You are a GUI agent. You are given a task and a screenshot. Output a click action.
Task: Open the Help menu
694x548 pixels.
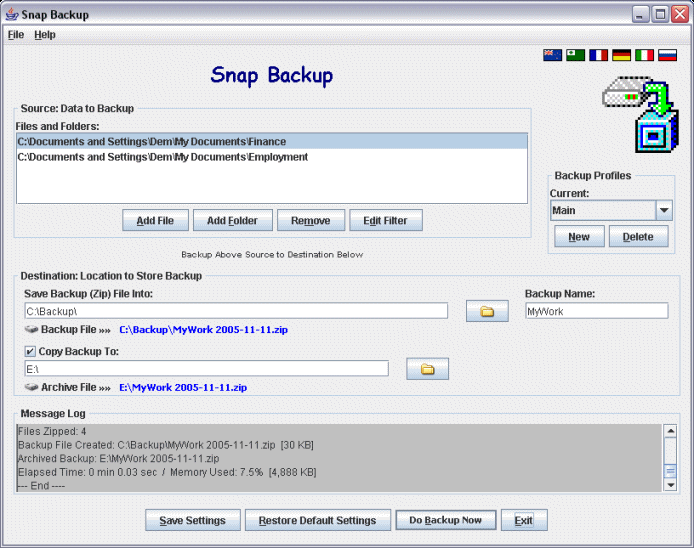point(45,35)
